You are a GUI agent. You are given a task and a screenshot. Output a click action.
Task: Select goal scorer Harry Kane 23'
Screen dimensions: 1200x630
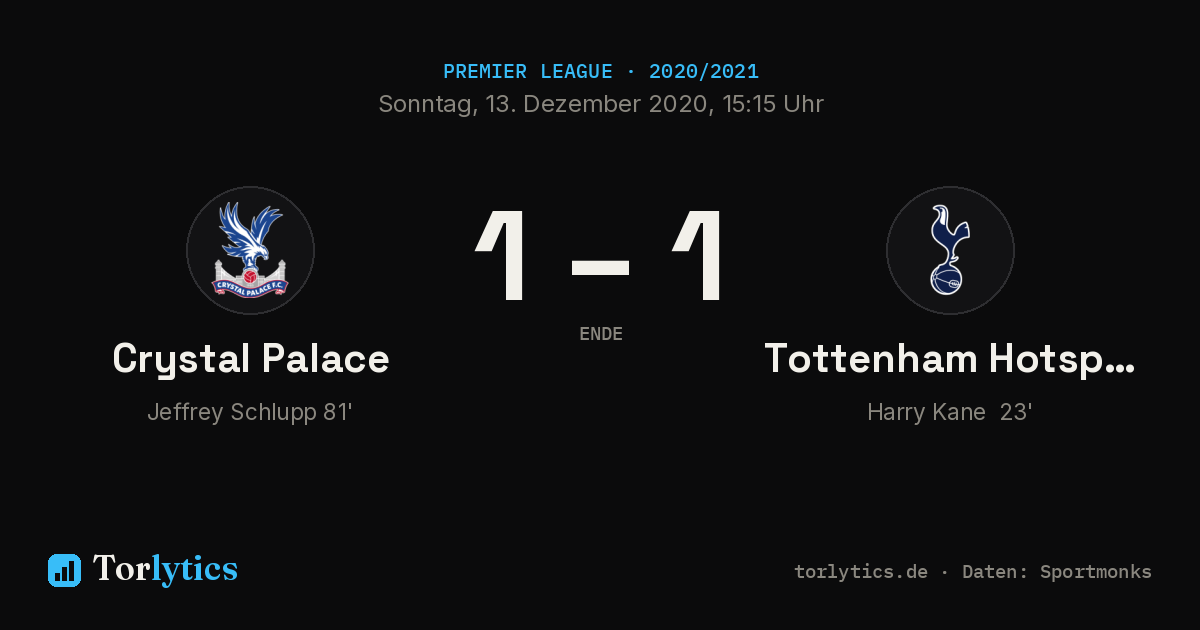tap(950, 412)
